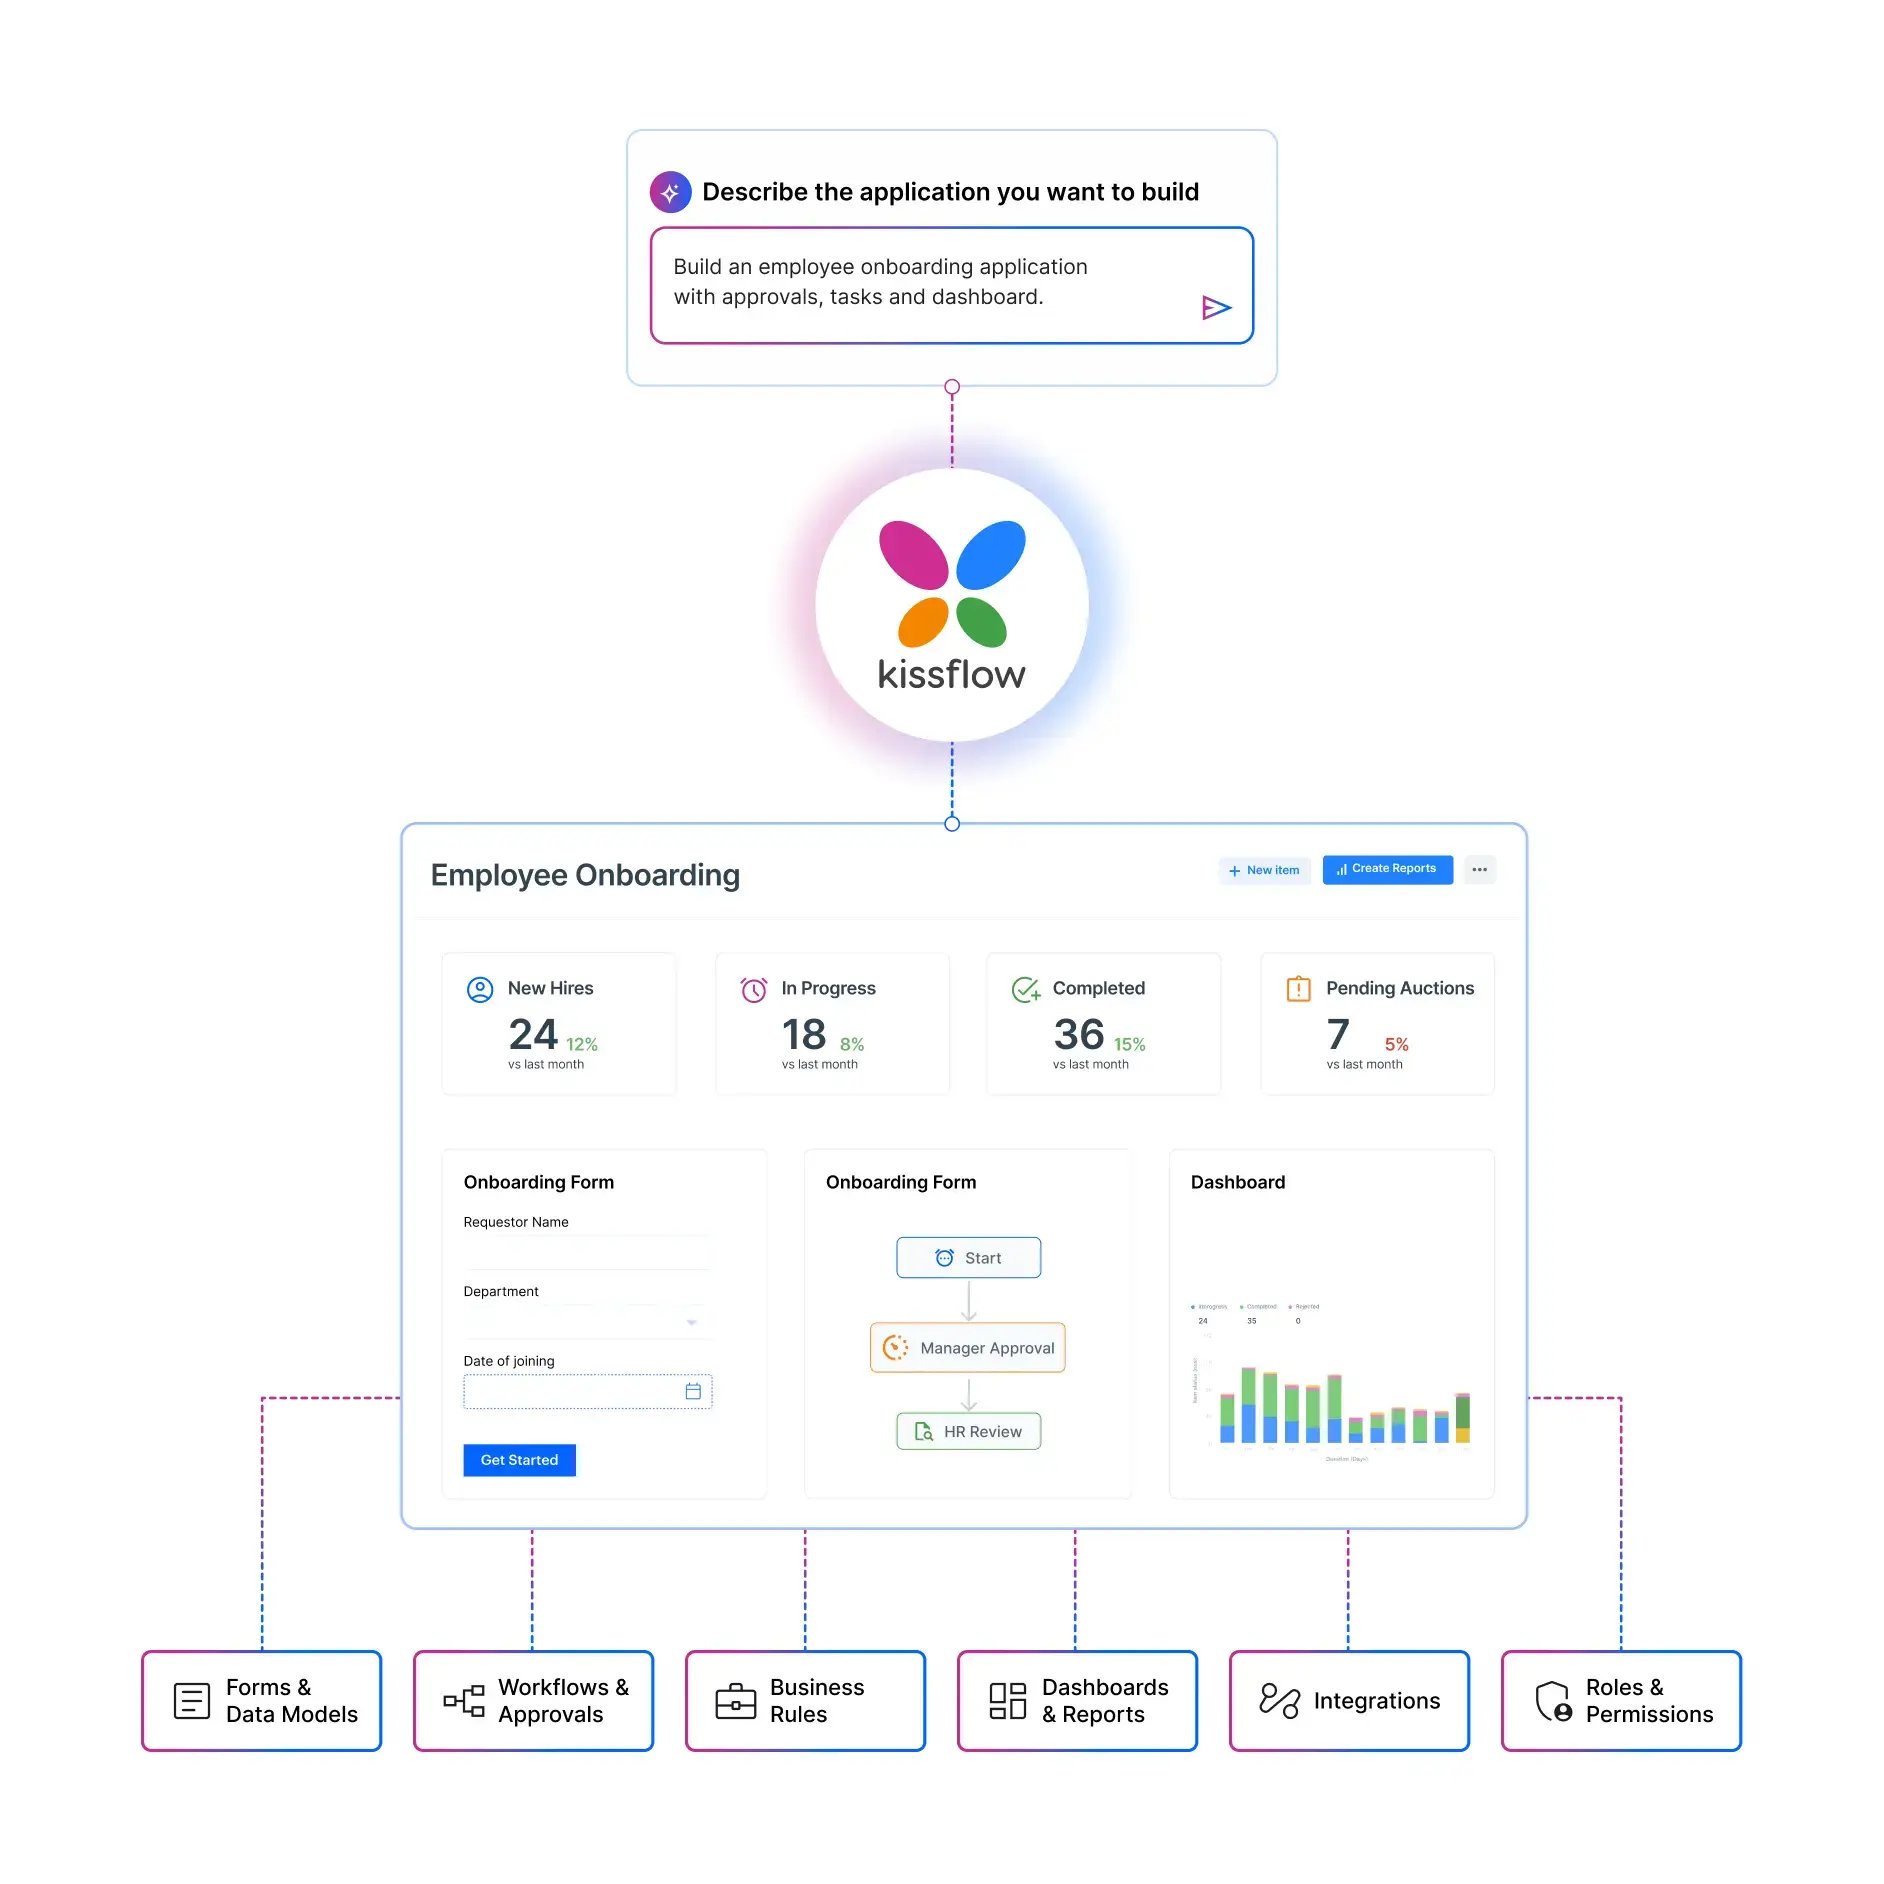
Task: Expand the Department dropdown
Action: [x=692, y=1323]
